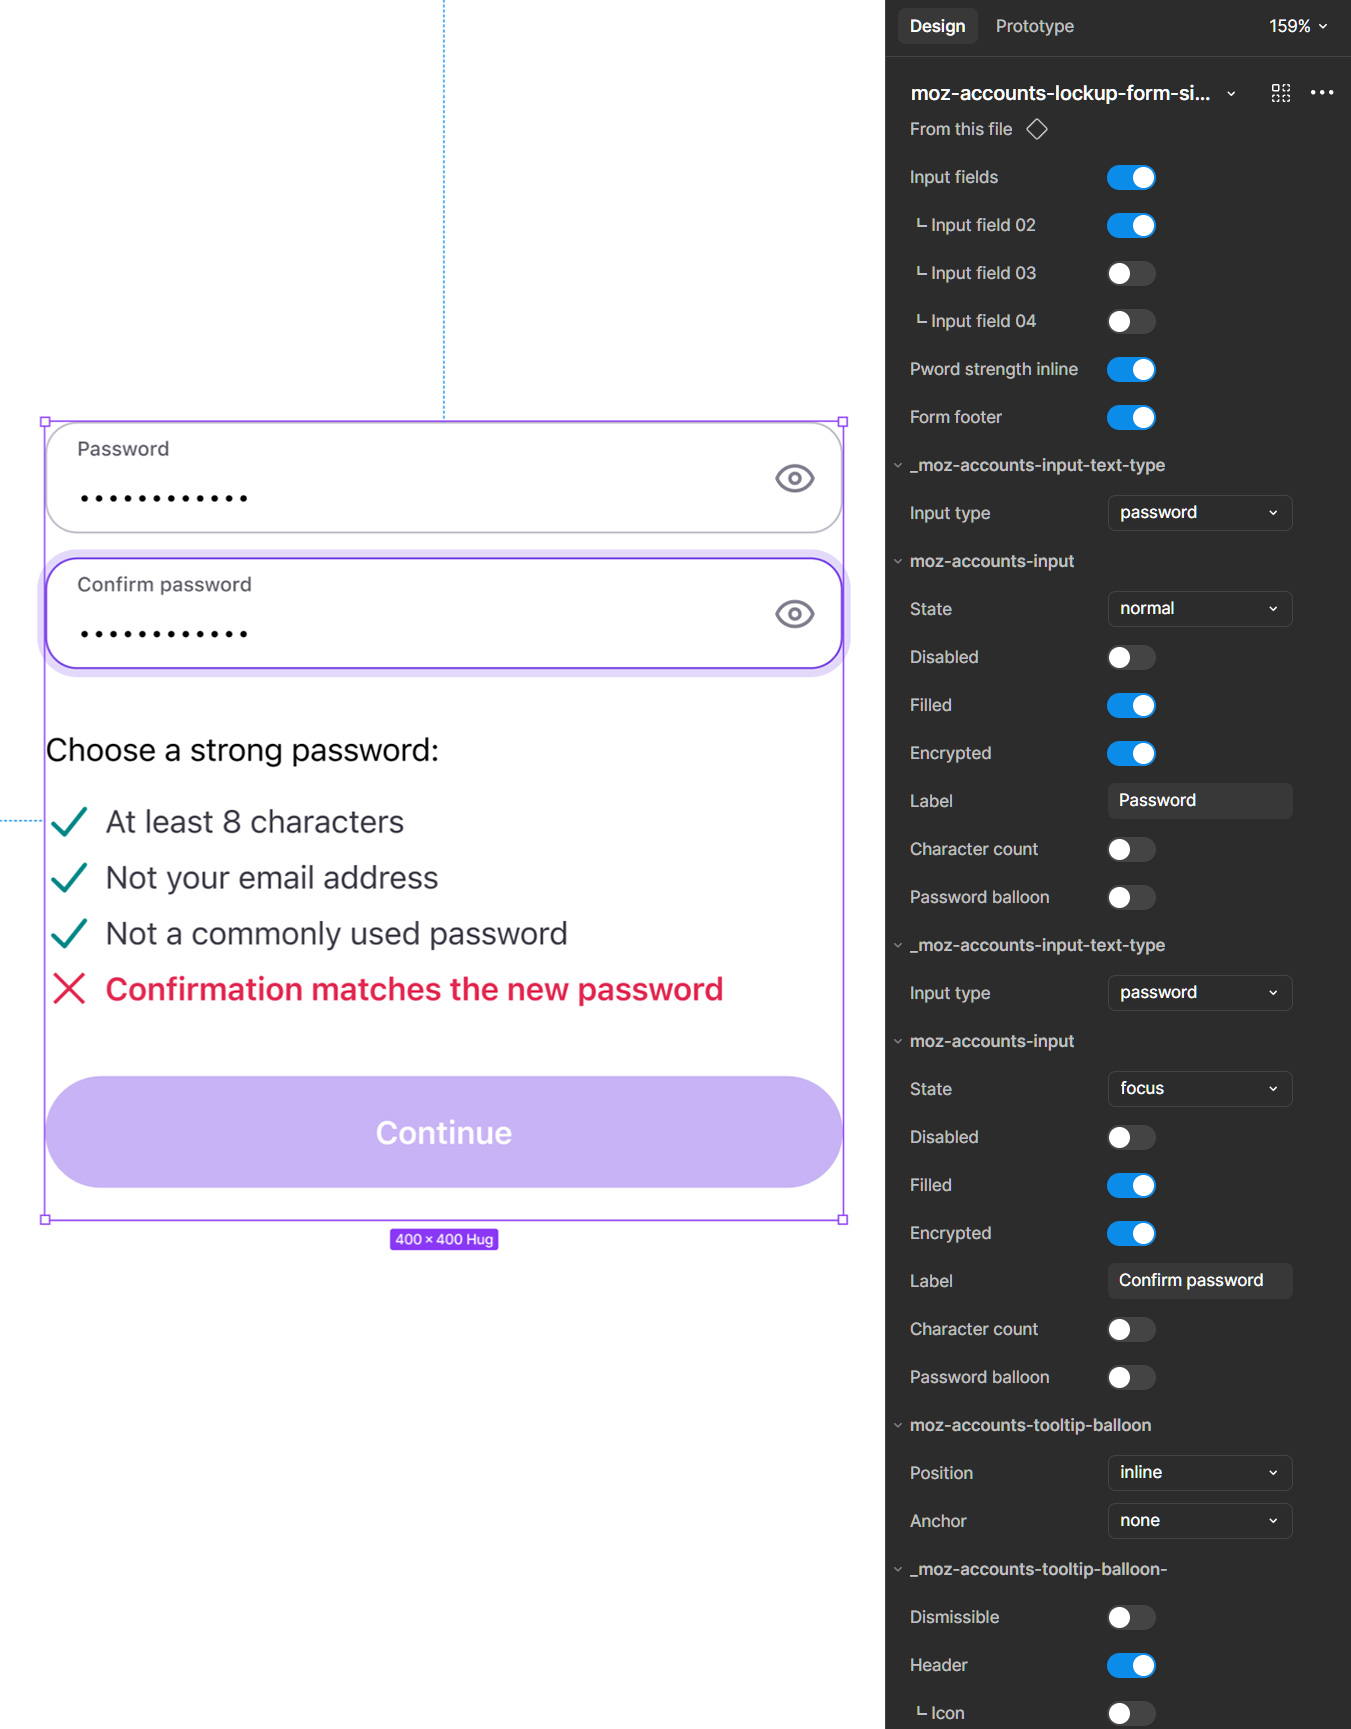Select the Design tab
Screen dimensions: 1351x1729
coord(937,27)
